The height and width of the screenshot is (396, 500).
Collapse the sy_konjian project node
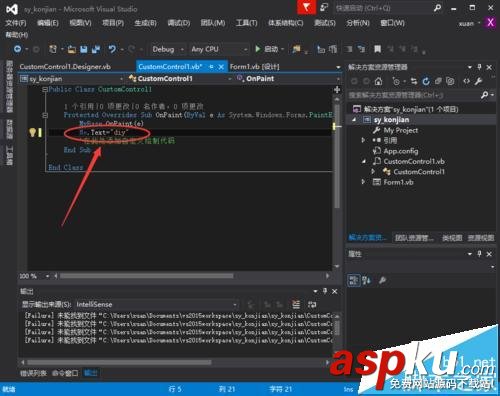pyautogui.click(x=354, y=120)
